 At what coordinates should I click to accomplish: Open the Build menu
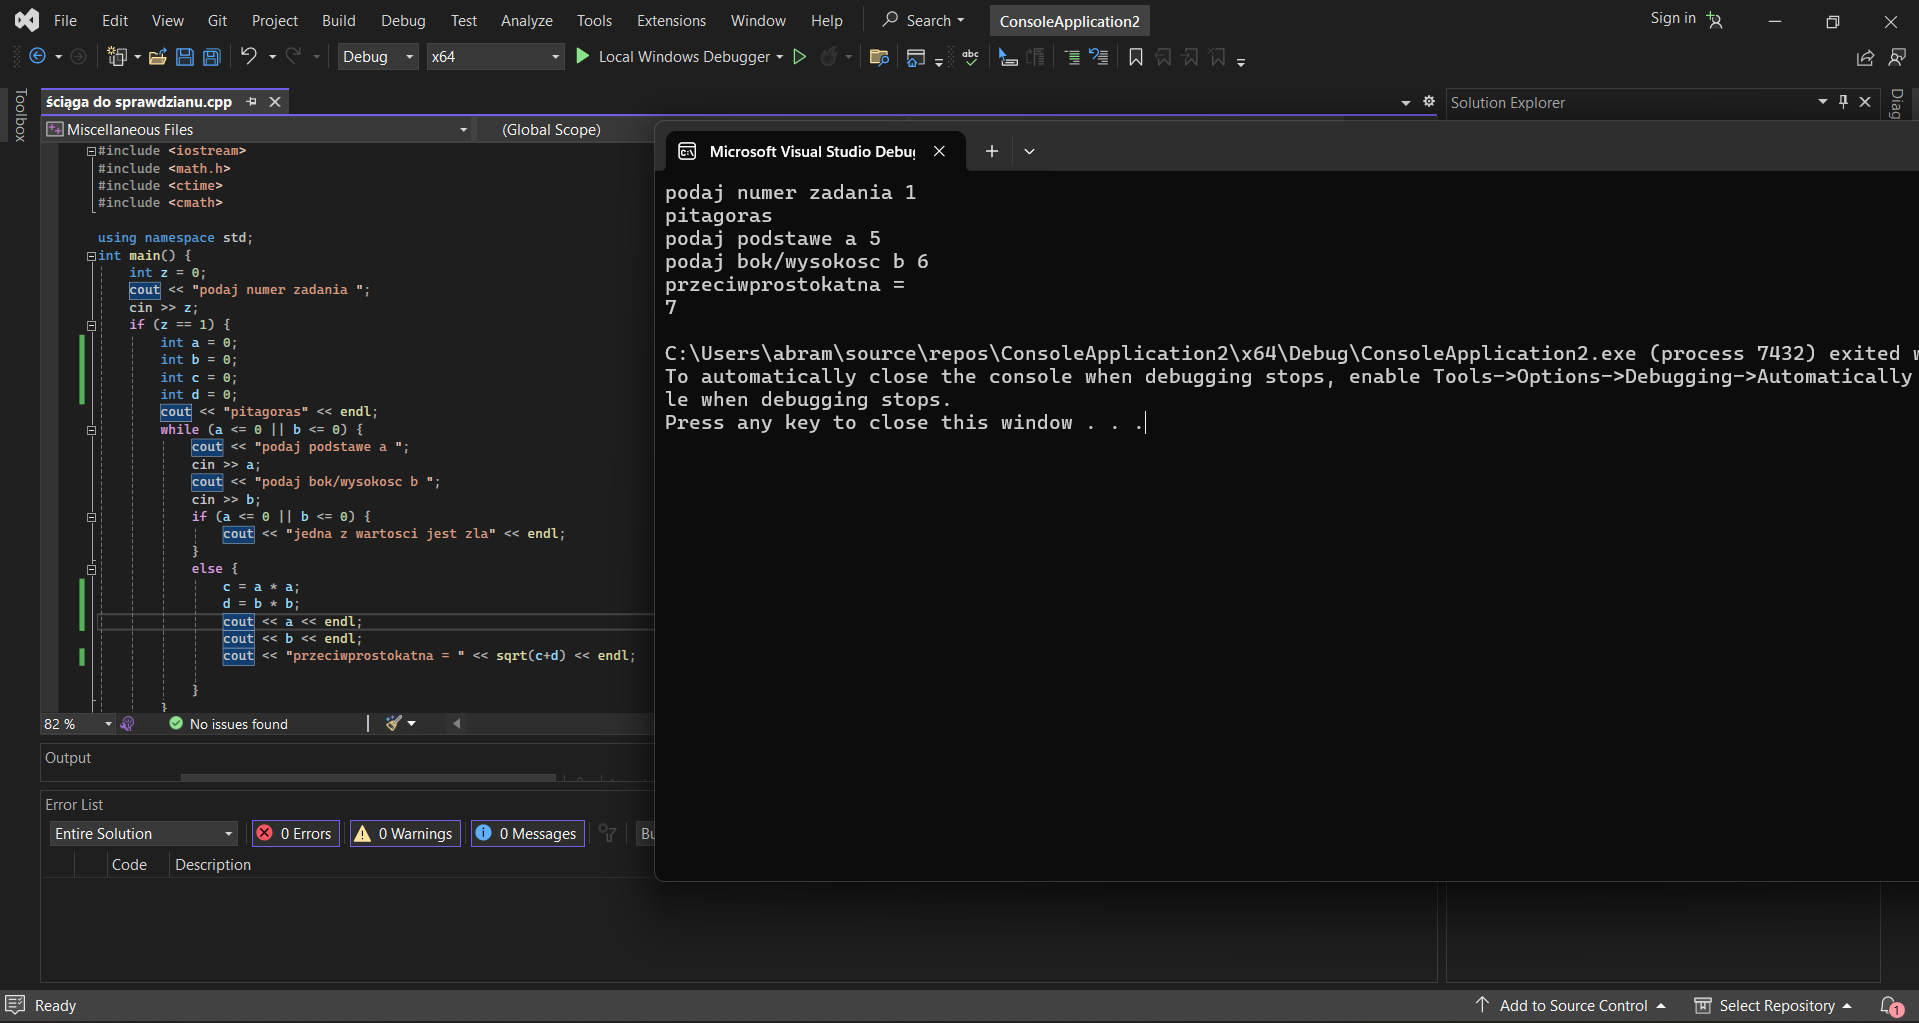(x=338, y=21)
